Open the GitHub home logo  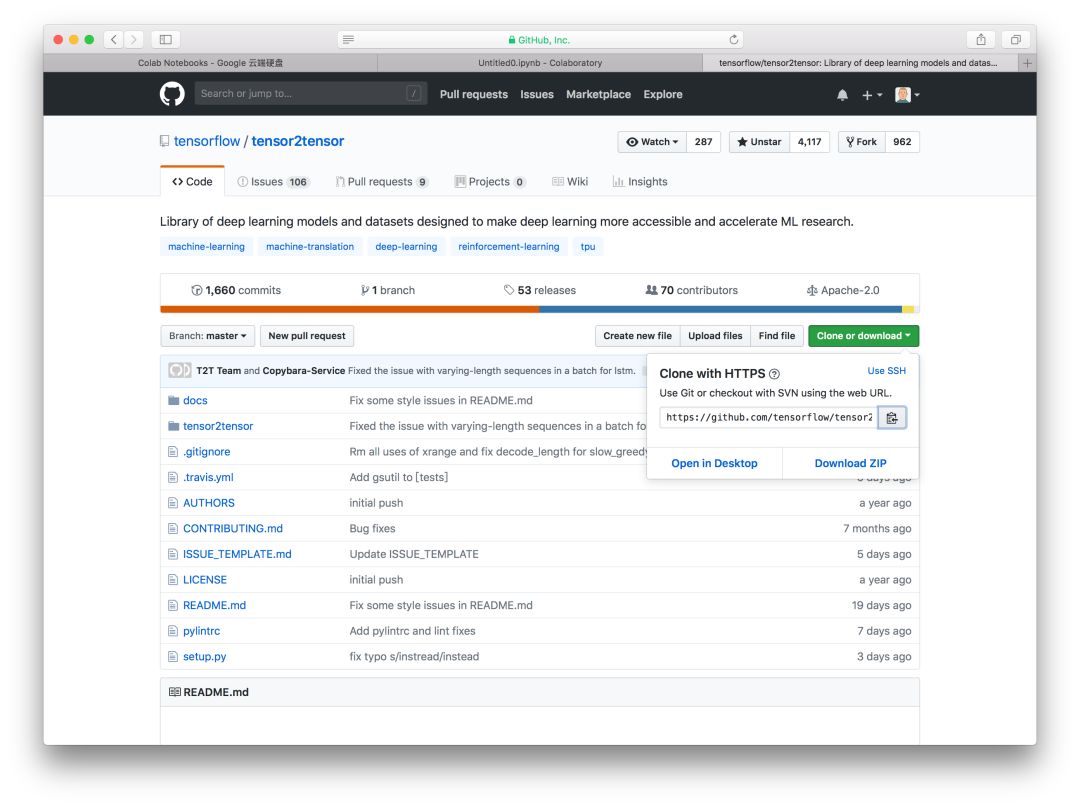tap(172, 94)
